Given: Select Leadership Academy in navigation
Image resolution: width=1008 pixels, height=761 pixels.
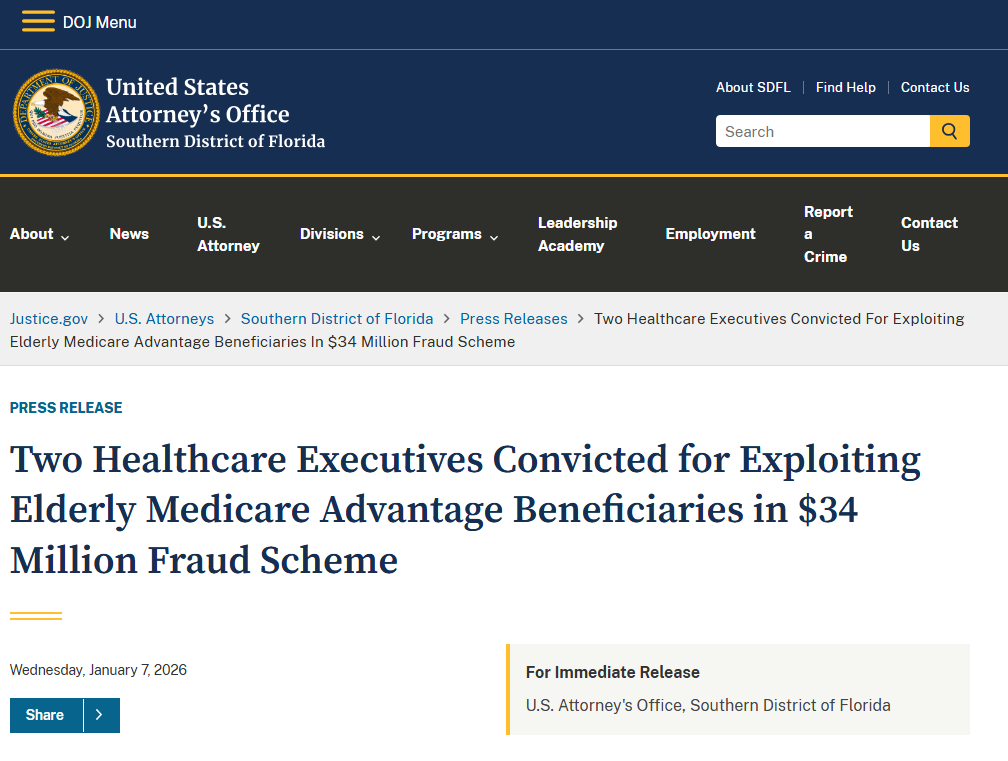Looking at the screenshot, I should [x=577, y=234].
